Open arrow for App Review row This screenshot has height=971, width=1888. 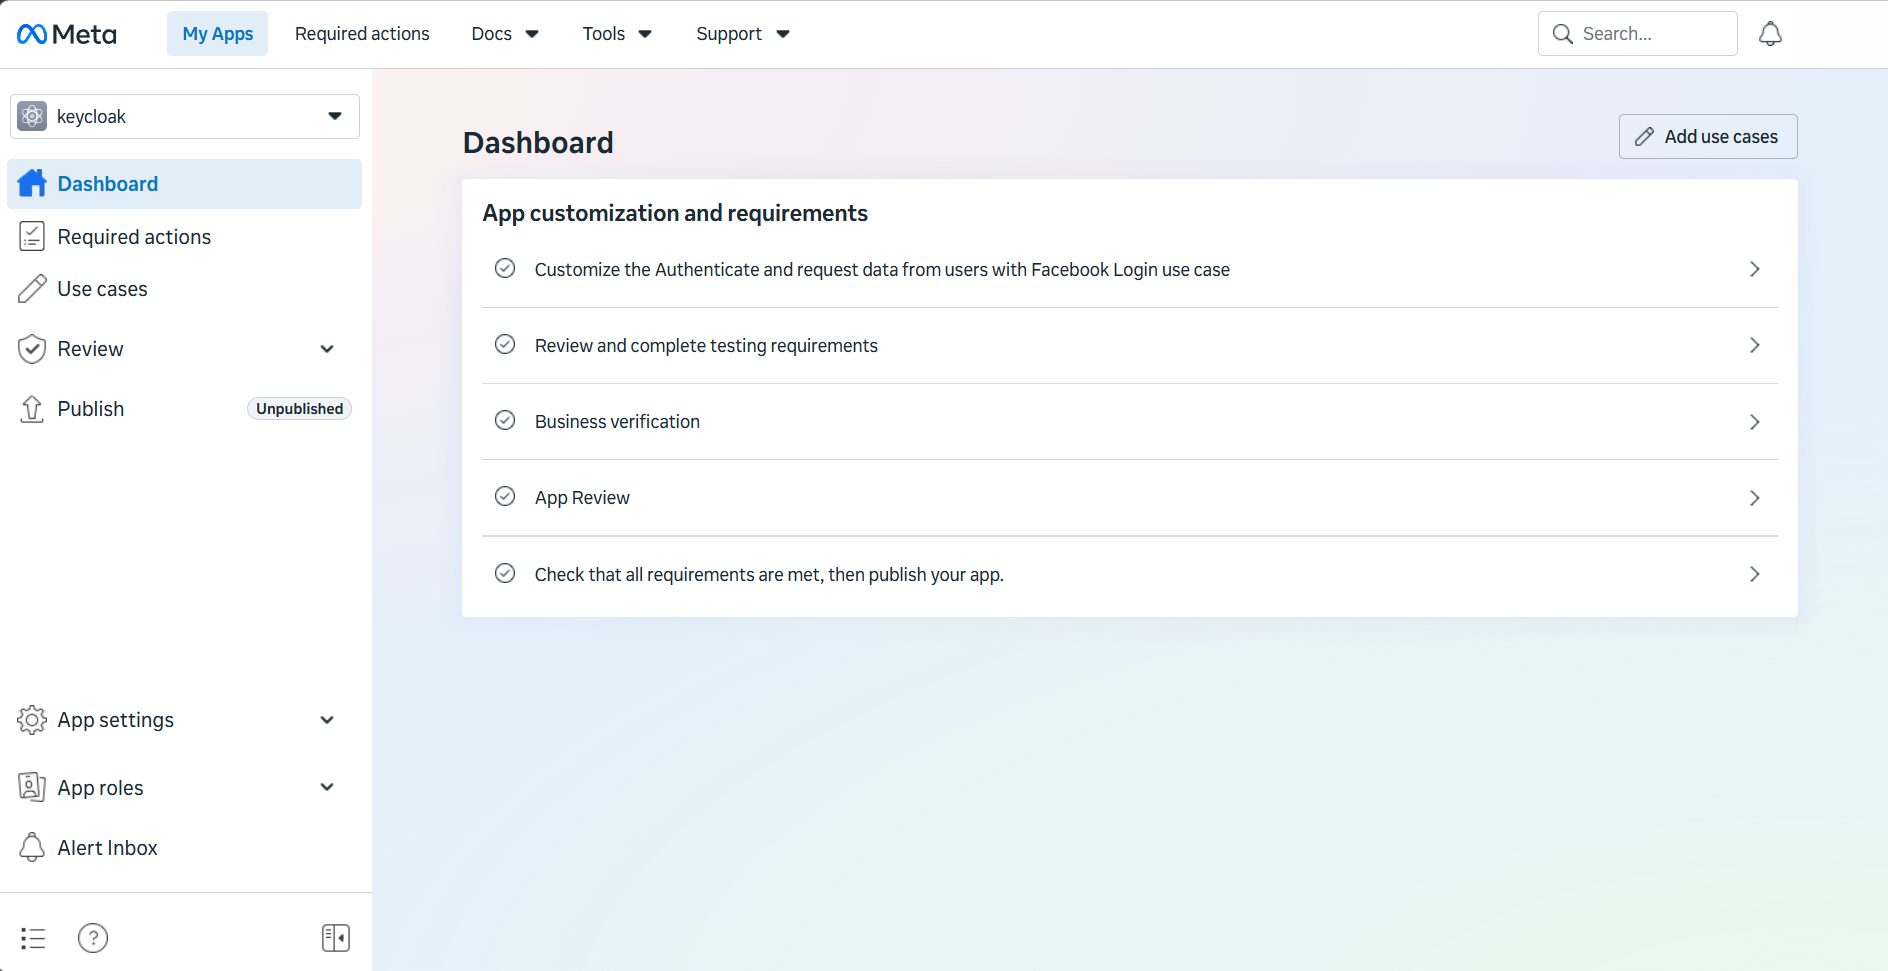coord(1754,498)
